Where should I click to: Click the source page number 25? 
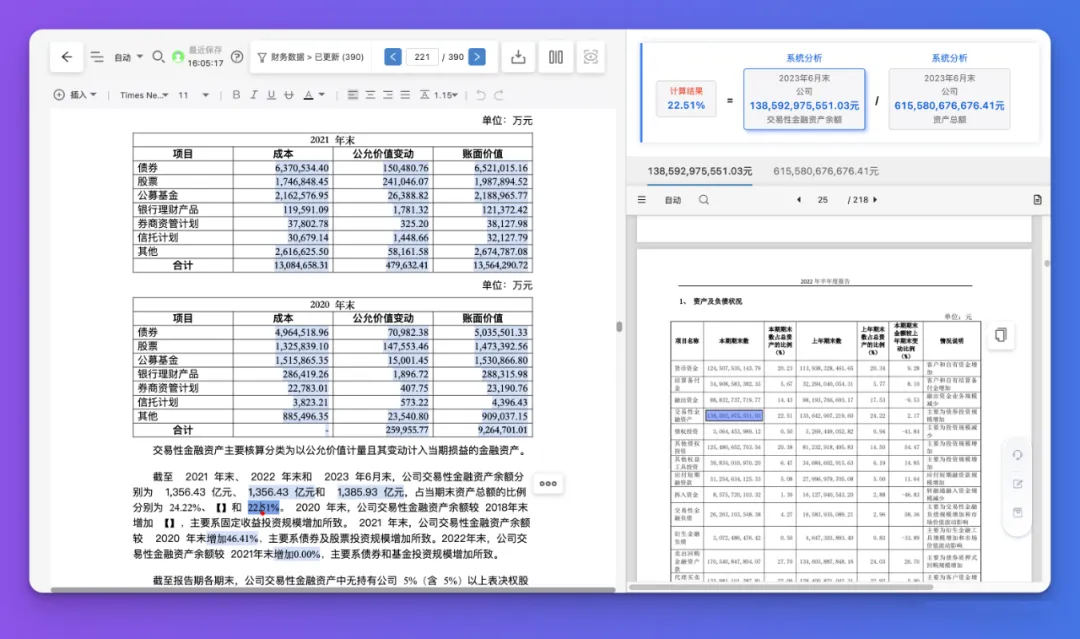[x=822, y=200]
